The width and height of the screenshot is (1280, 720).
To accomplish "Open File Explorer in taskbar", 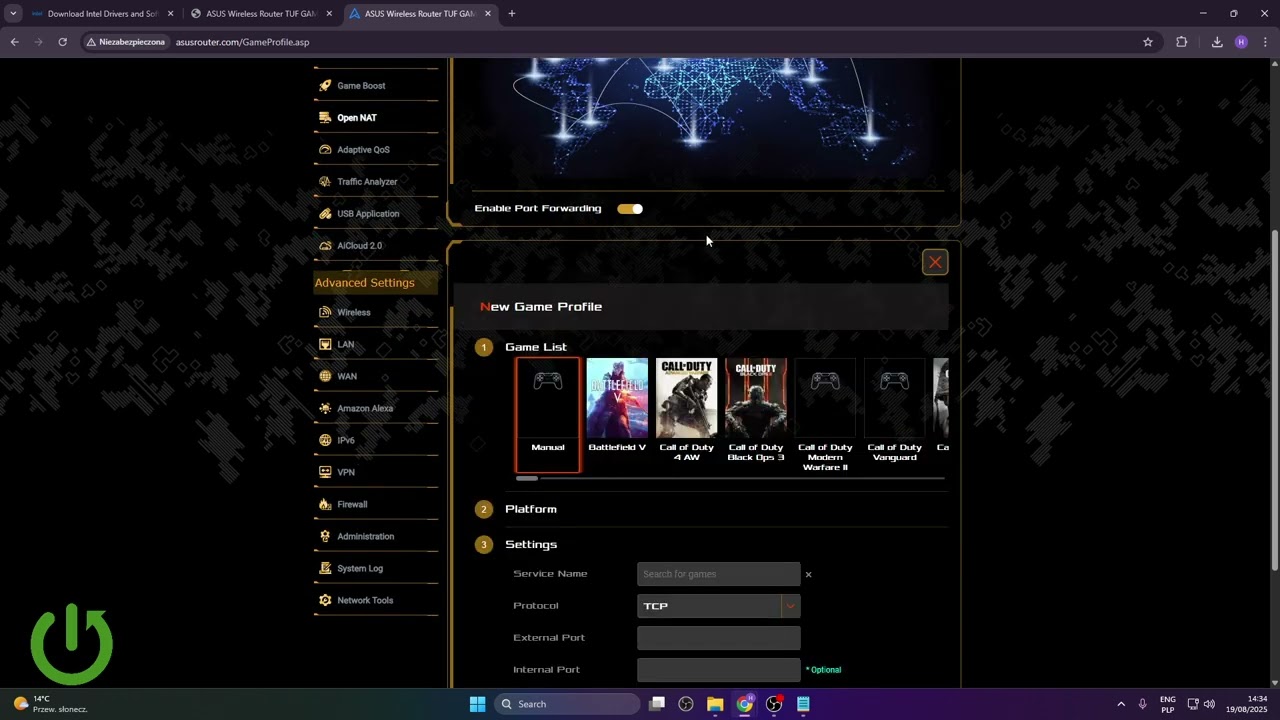I will 715,704.
